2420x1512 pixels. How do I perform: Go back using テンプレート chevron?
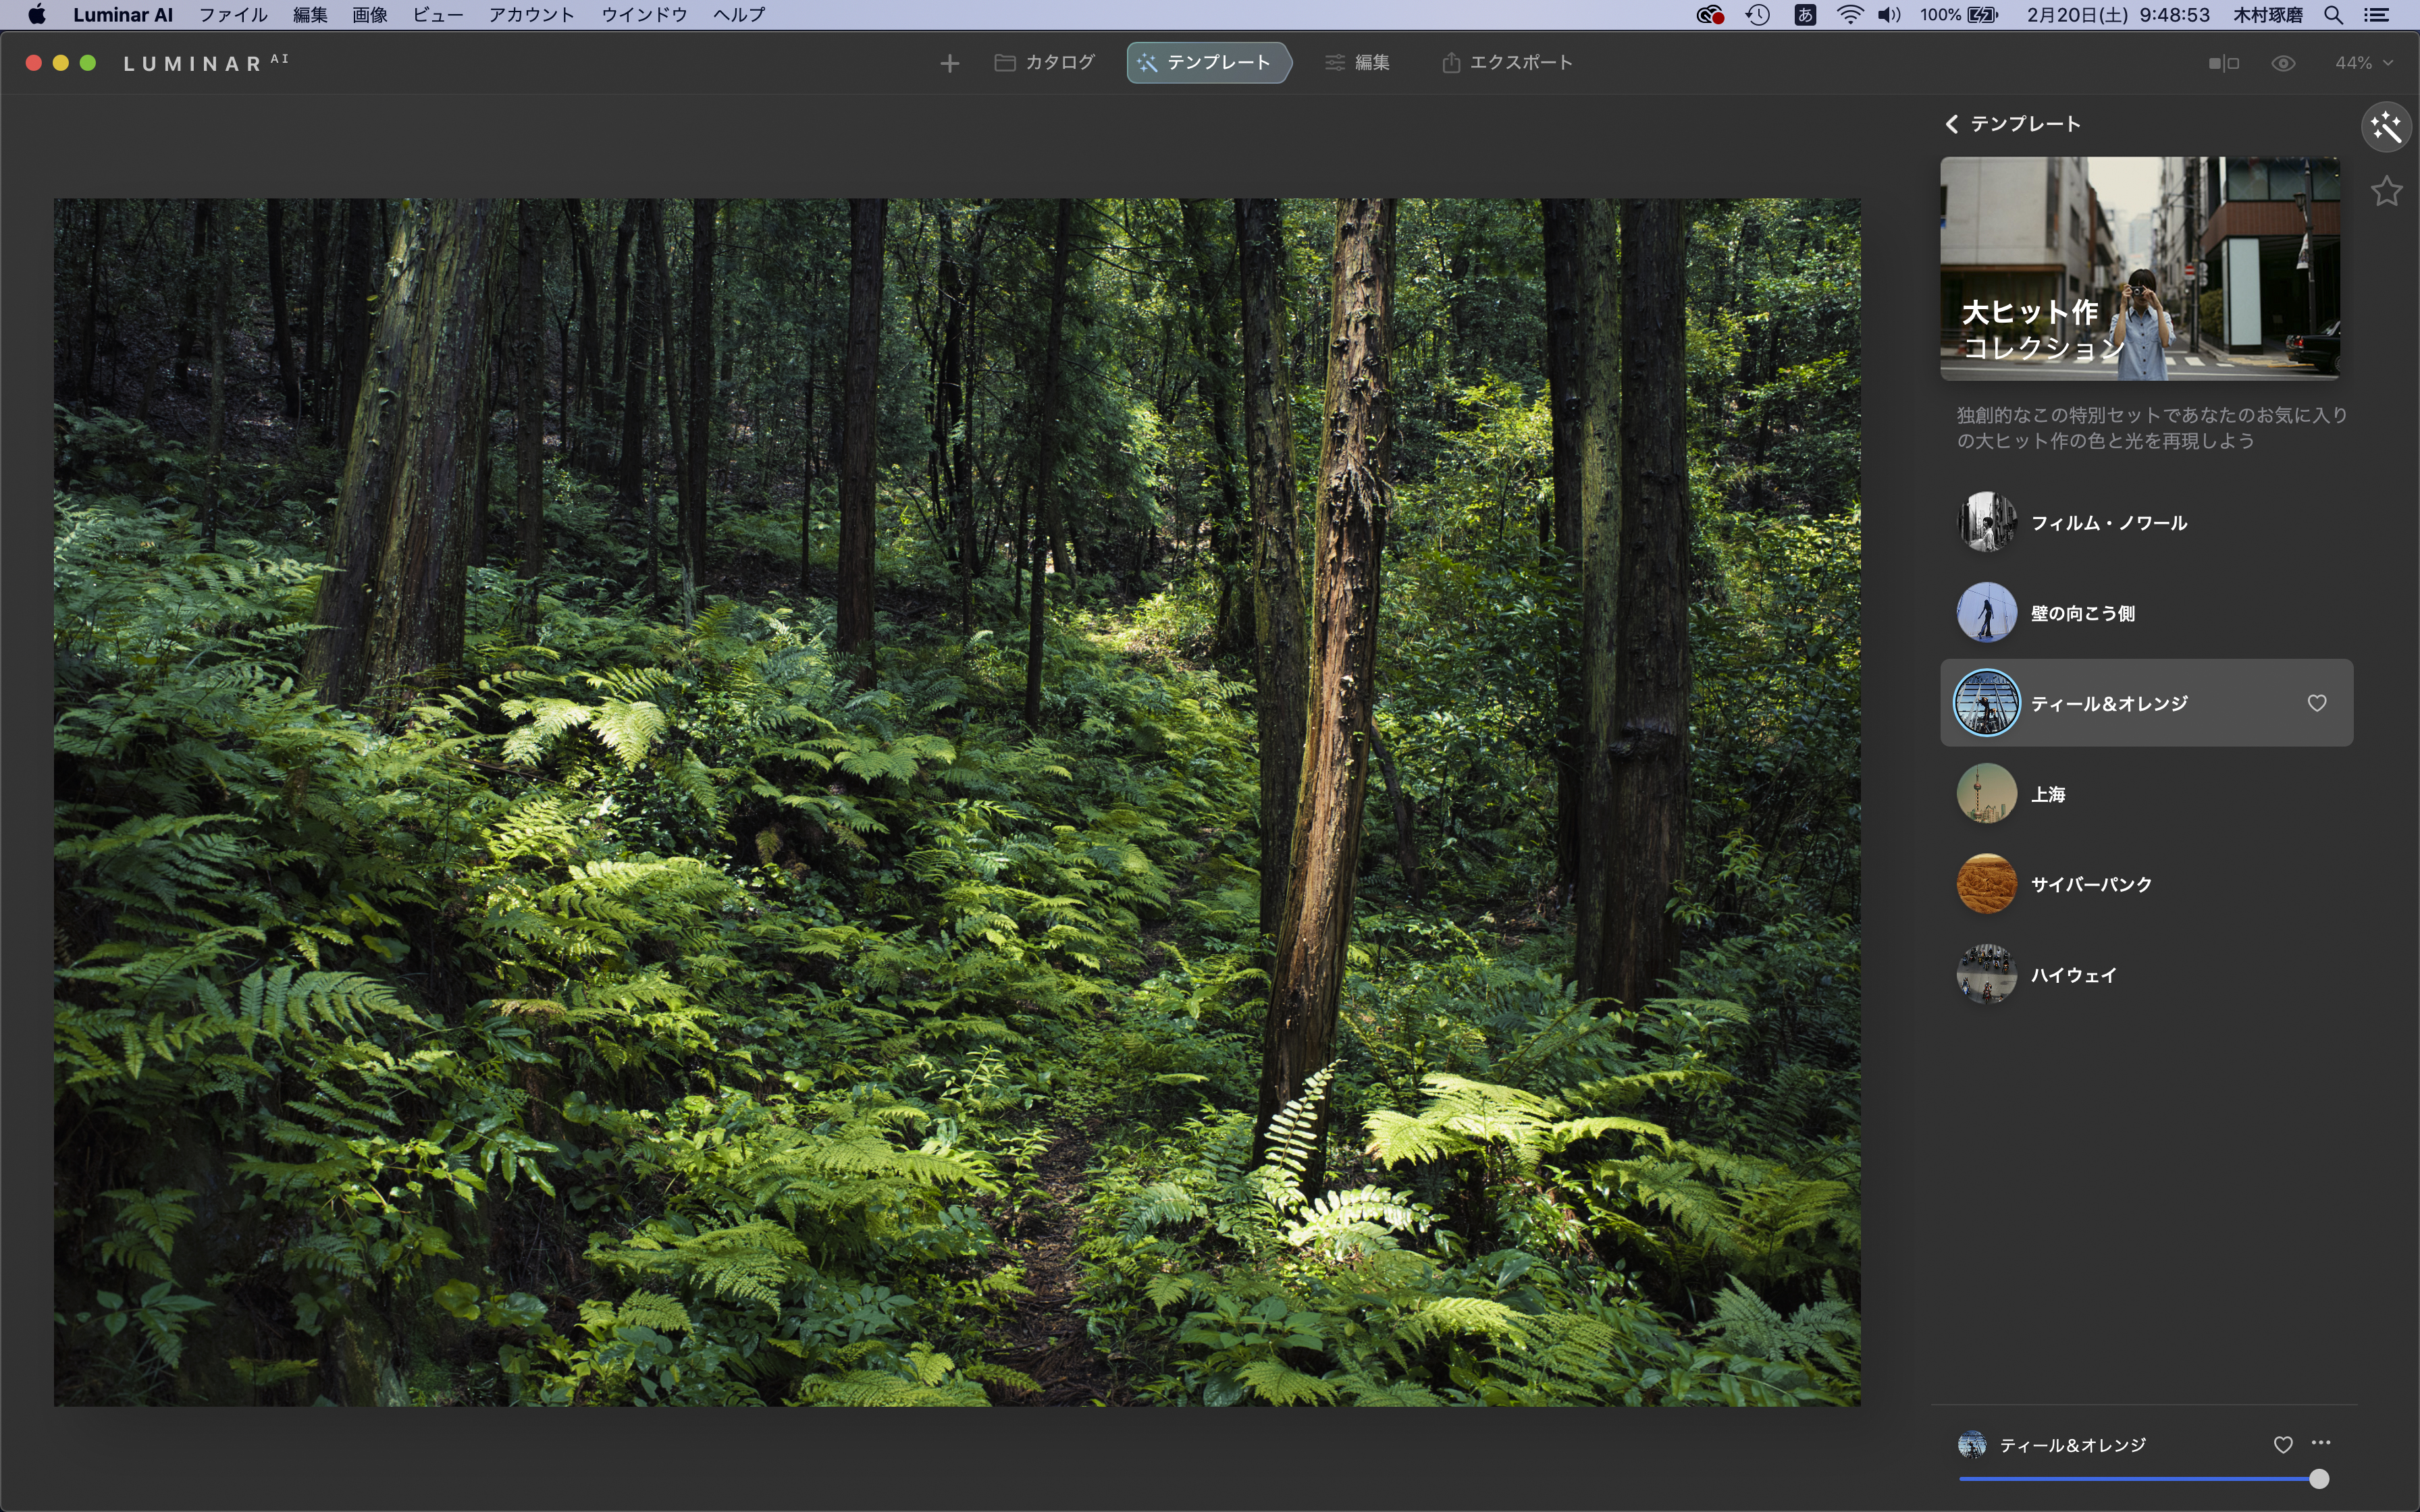click(1952, 124)
